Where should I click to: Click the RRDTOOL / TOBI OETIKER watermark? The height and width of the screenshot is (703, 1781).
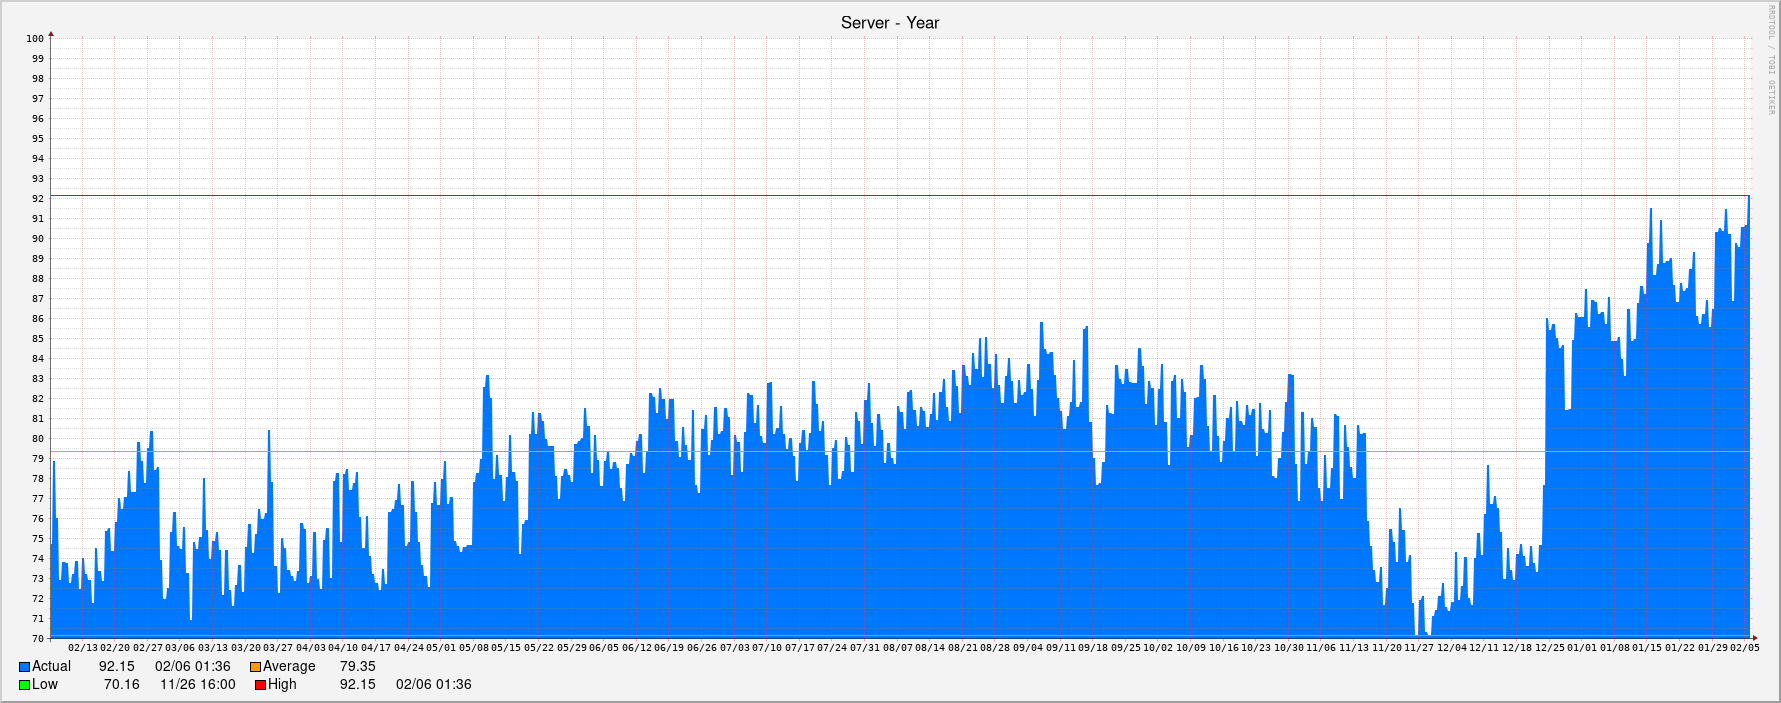pos(1771,60)
